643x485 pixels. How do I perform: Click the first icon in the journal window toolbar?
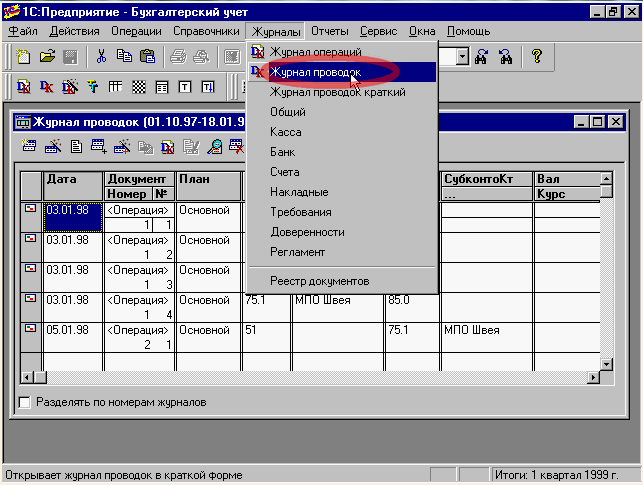click(29, 147)
